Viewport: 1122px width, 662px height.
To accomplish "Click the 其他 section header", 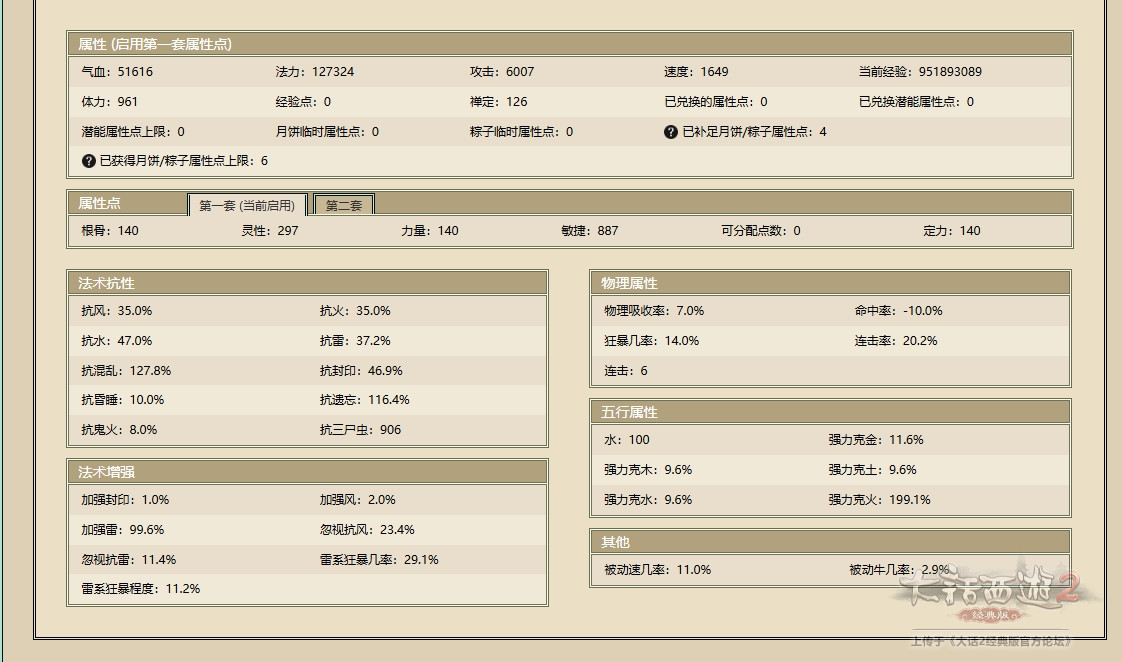I will (x=616, y=542).
